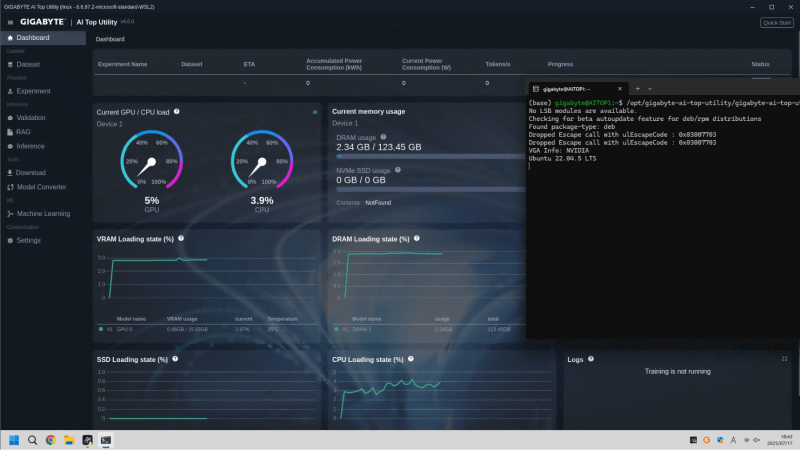Click the input method A tray icon
Screen dimensions: 800x450
coord(733,440)
